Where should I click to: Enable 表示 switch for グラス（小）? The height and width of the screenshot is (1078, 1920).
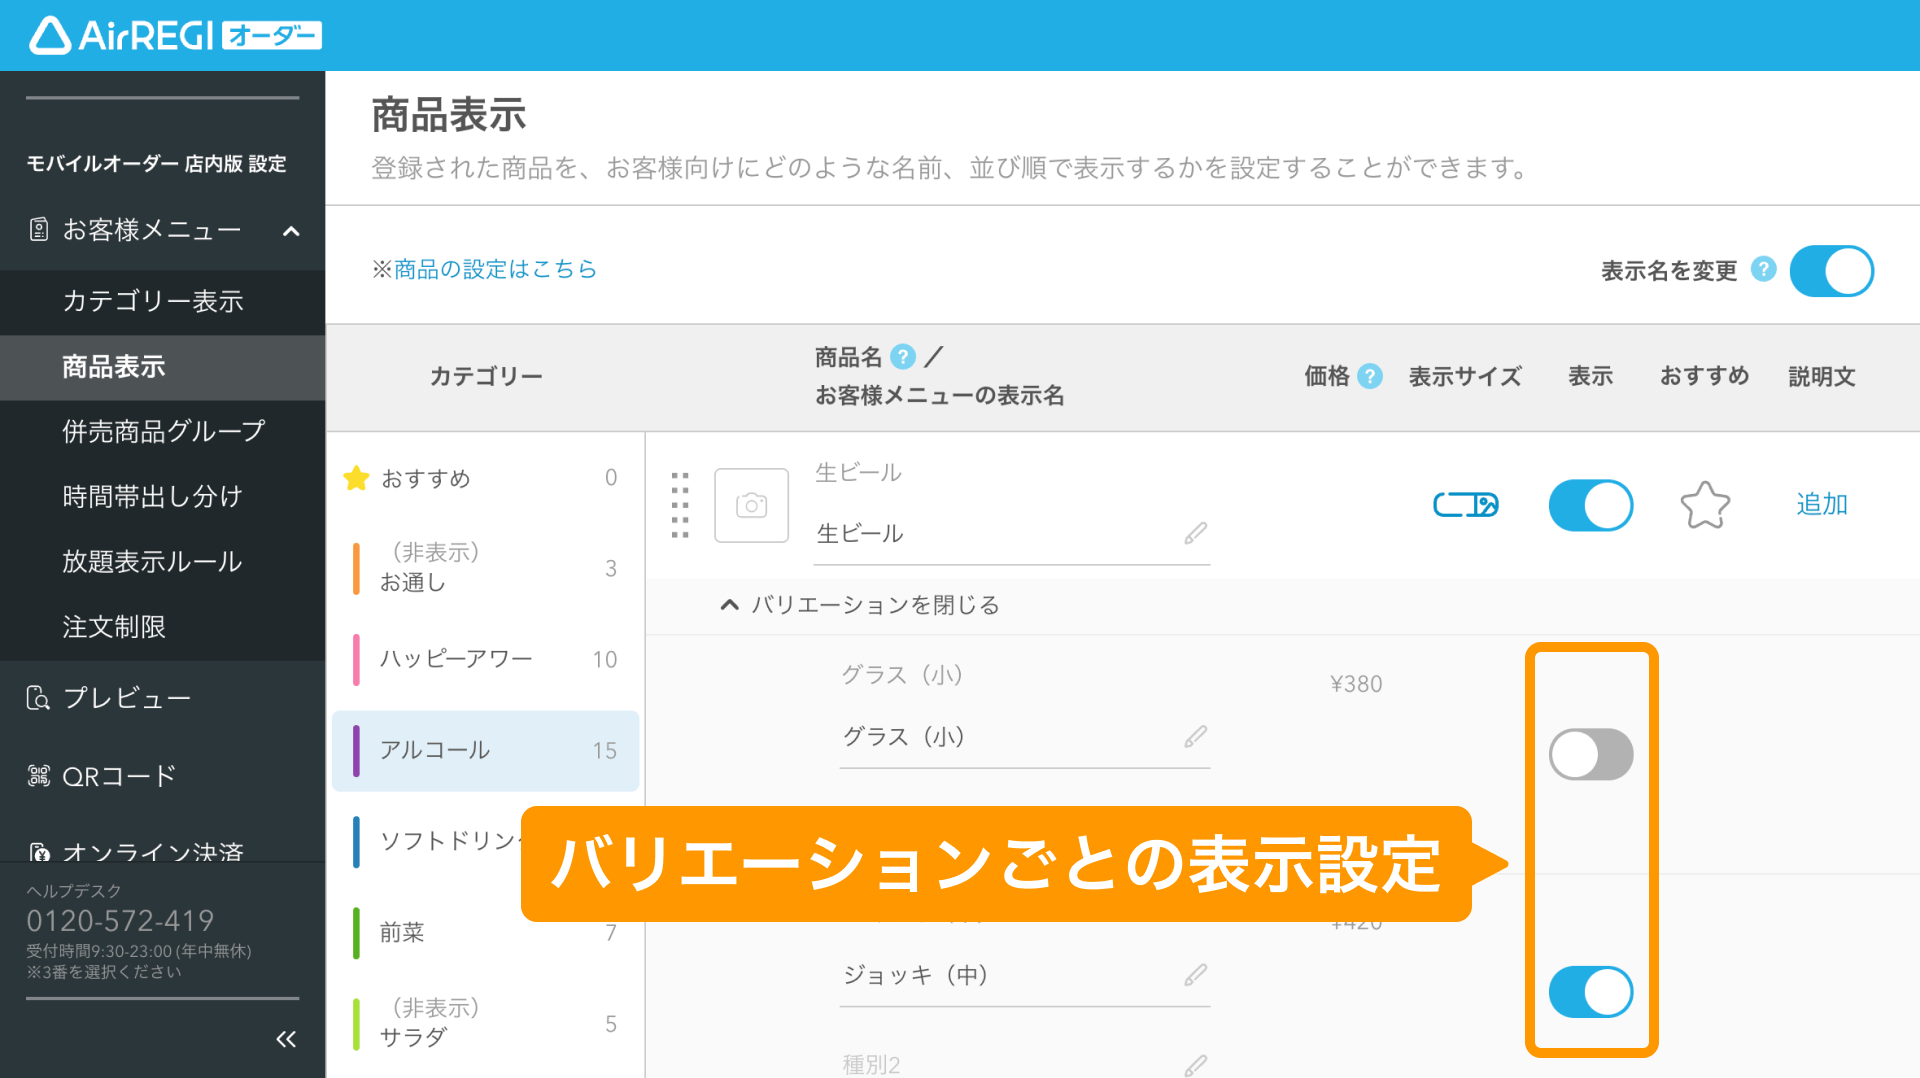click(x=1590, y=754)
